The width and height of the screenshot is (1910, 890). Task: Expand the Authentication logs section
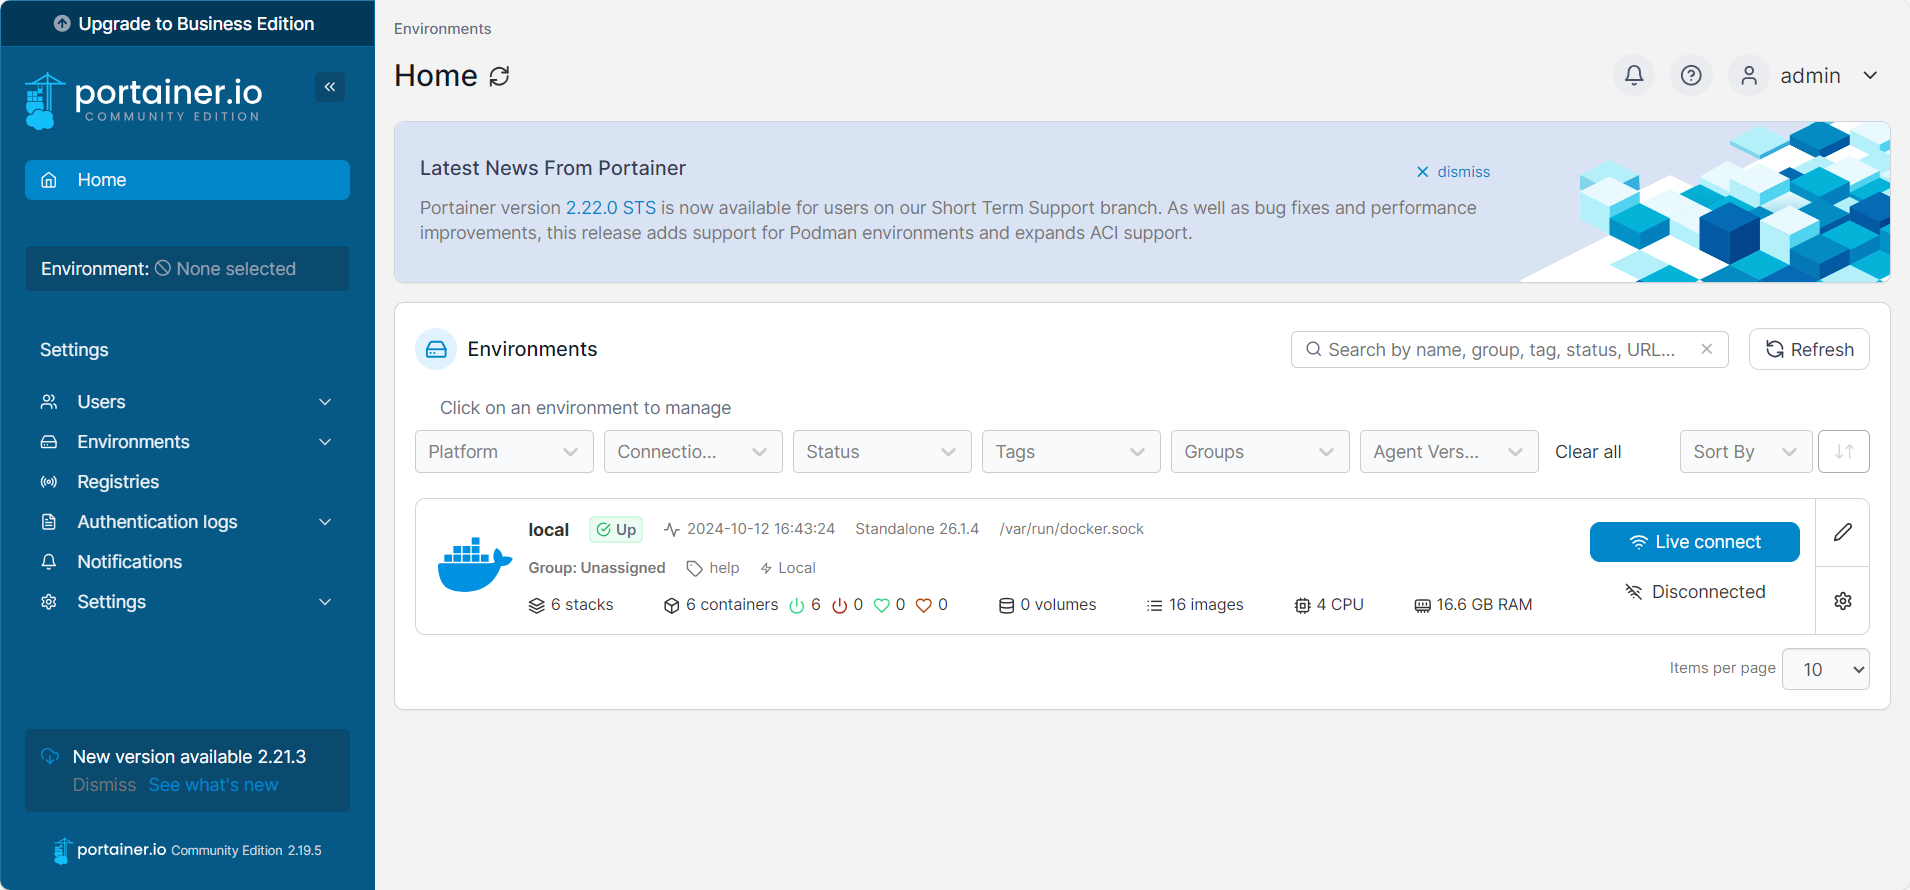(325, 522)
